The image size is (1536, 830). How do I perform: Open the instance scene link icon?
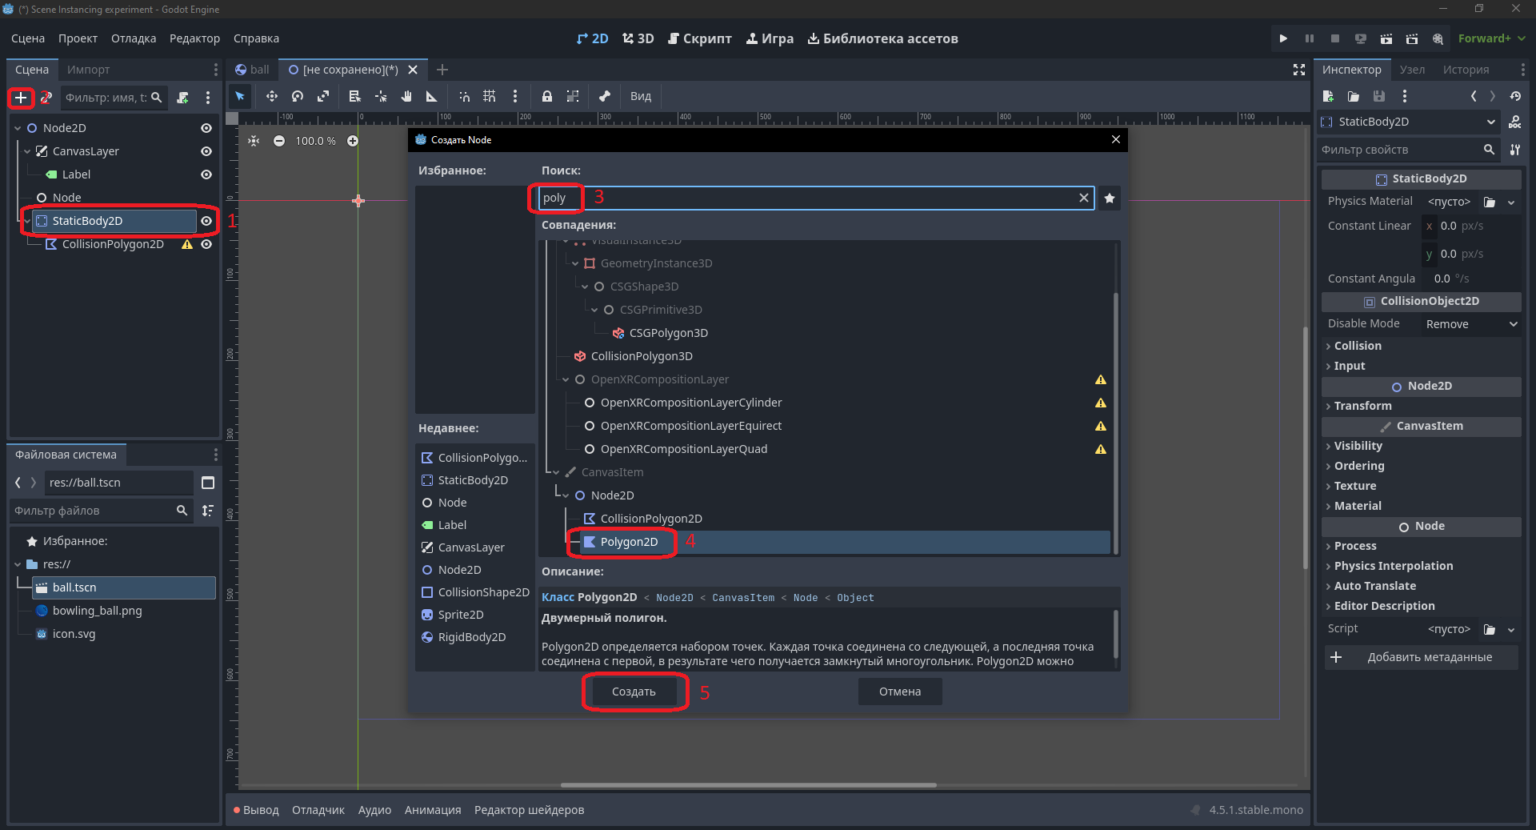[46, 97]
